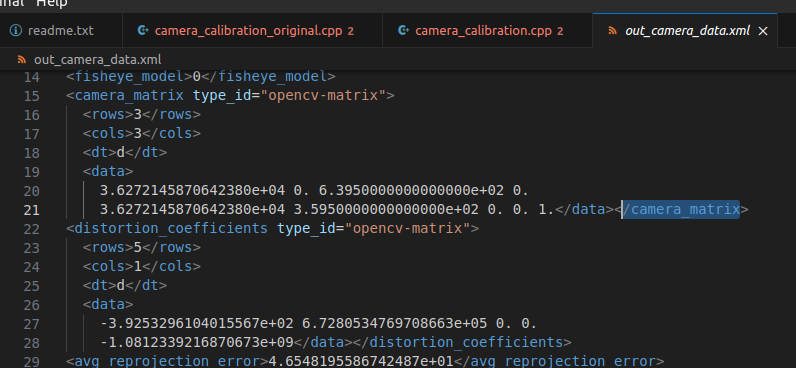Click the info icon on readme.txt tab
Image resolution: width=796 pixels, height=368 pixels.
coord(16,30)
